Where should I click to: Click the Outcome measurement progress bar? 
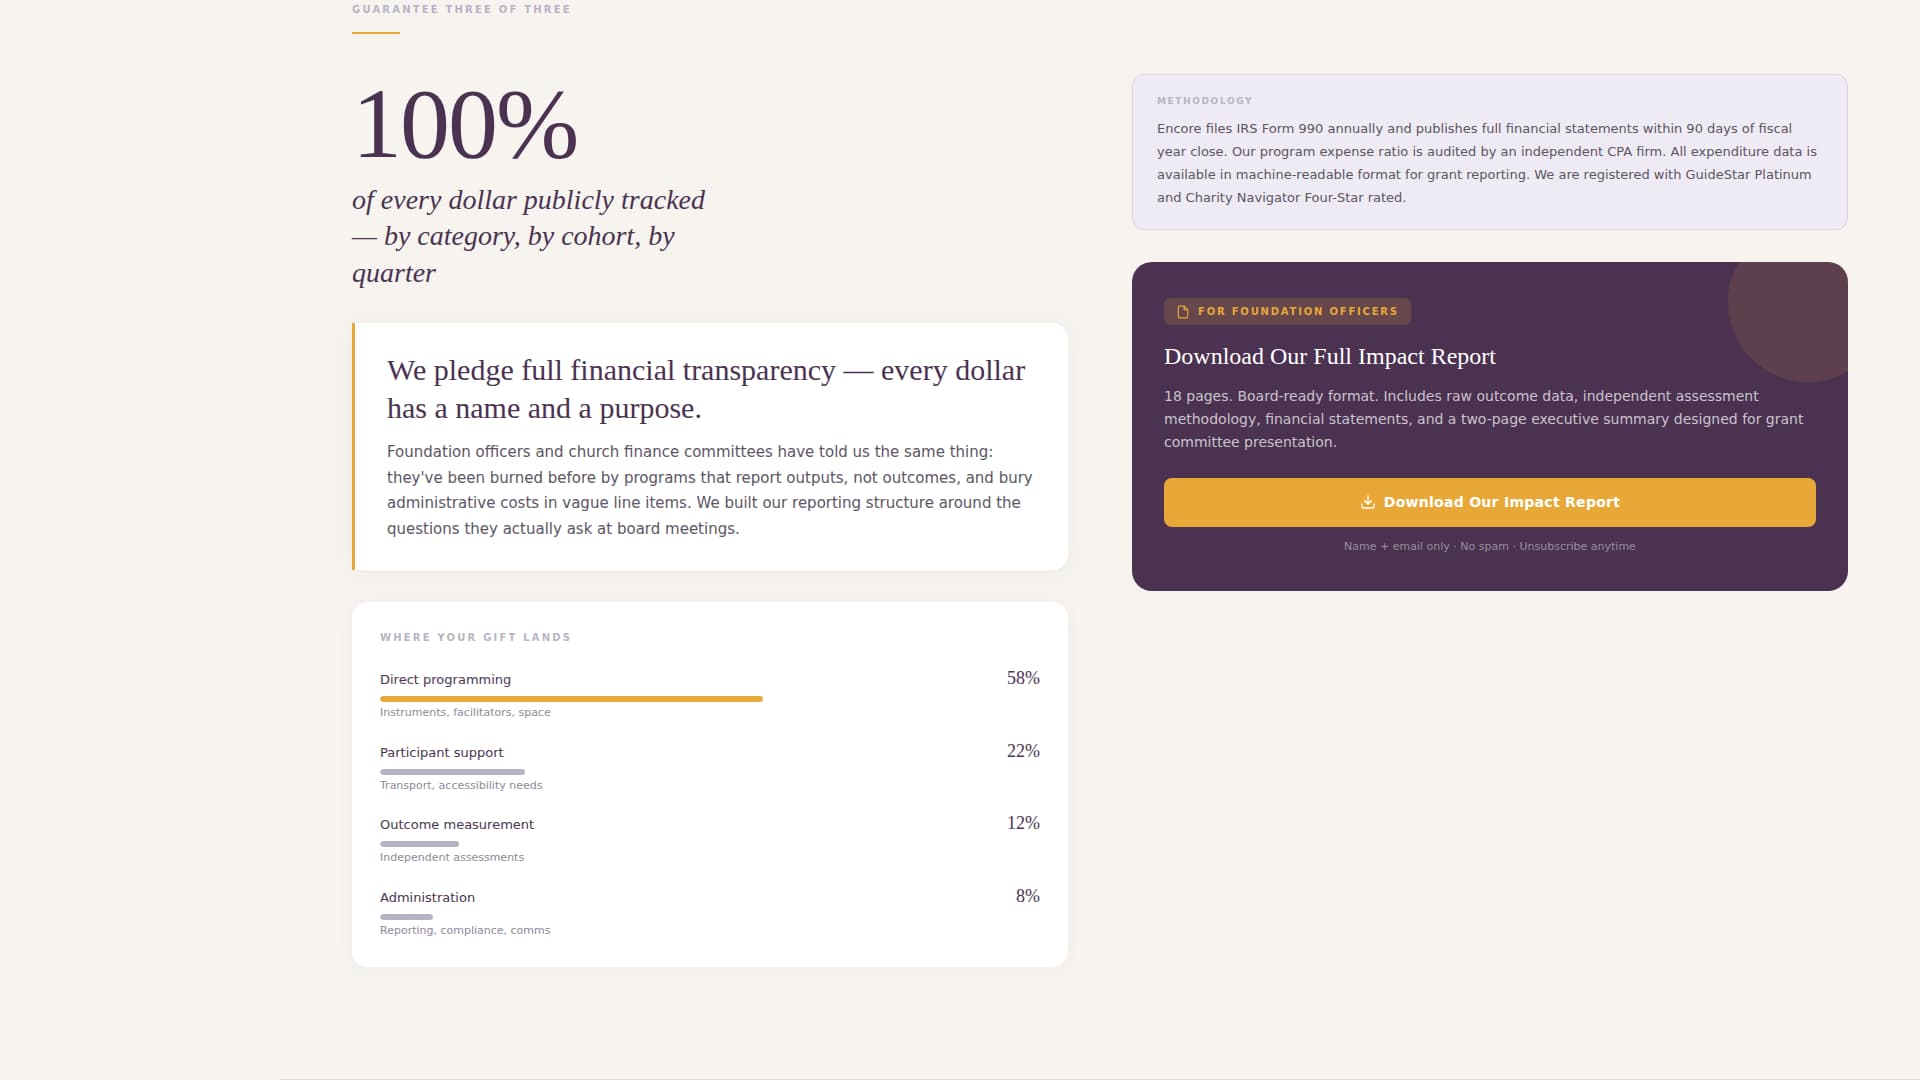coord(419,844)
